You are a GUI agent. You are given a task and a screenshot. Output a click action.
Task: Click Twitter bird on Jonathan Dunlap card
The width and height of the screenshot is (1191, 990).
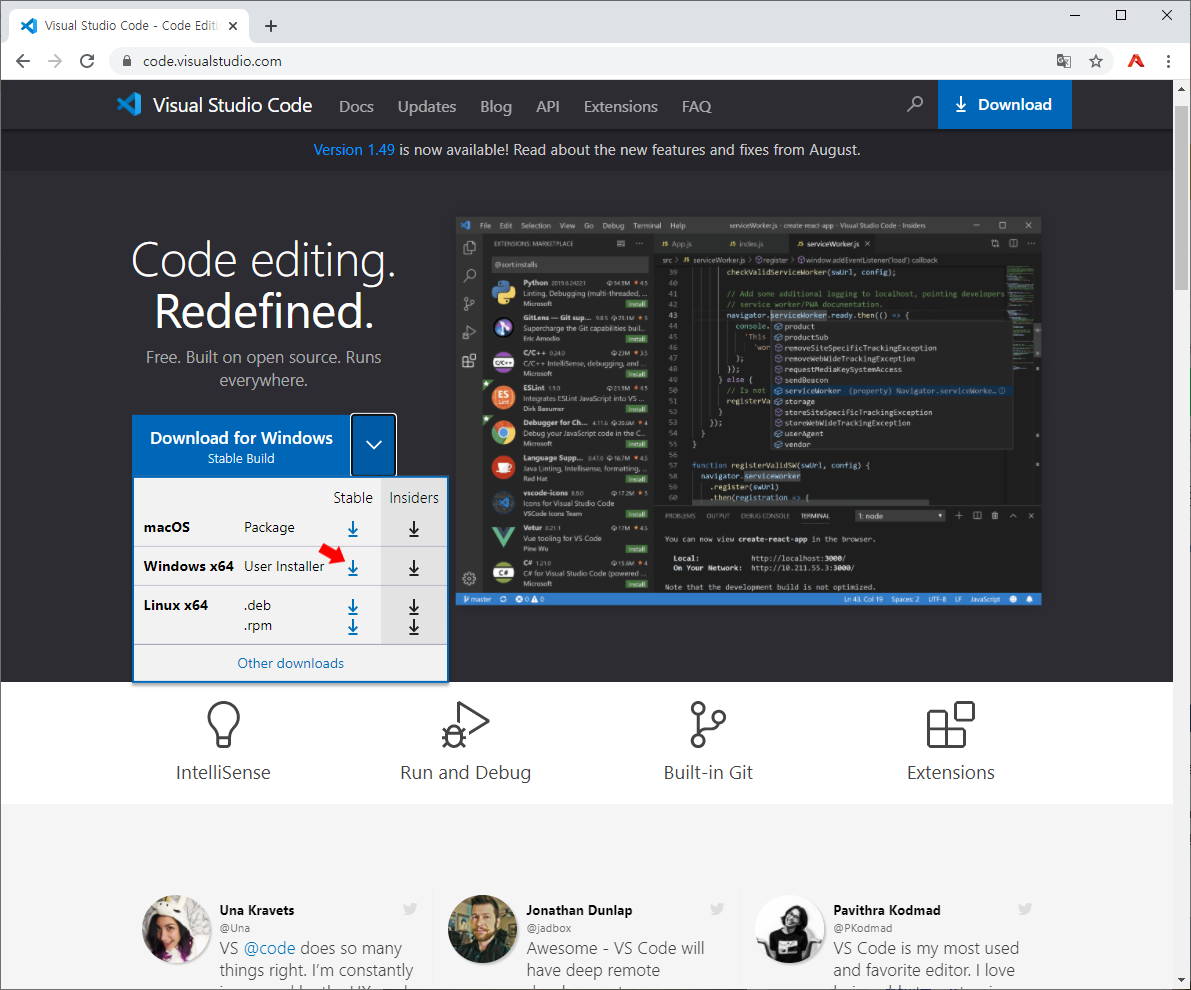[x=717, y=909]
